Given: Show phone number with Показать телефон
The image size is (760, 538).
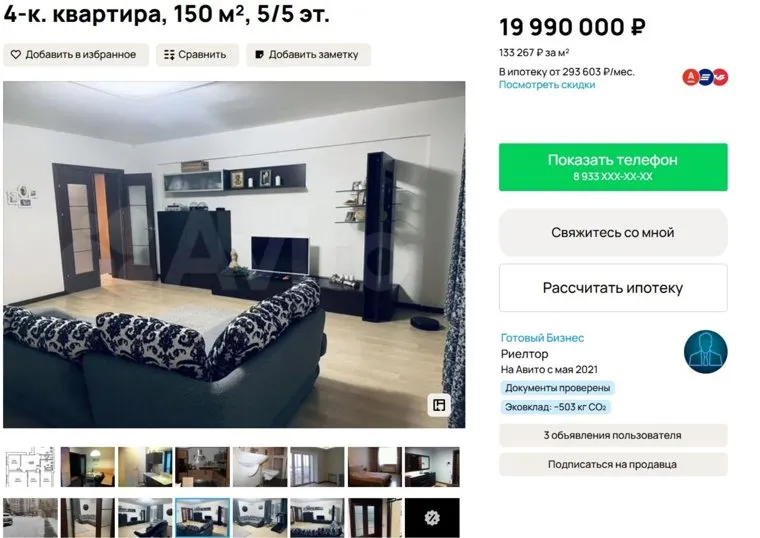Looking at the screenshot, I should tap(613, 167).
